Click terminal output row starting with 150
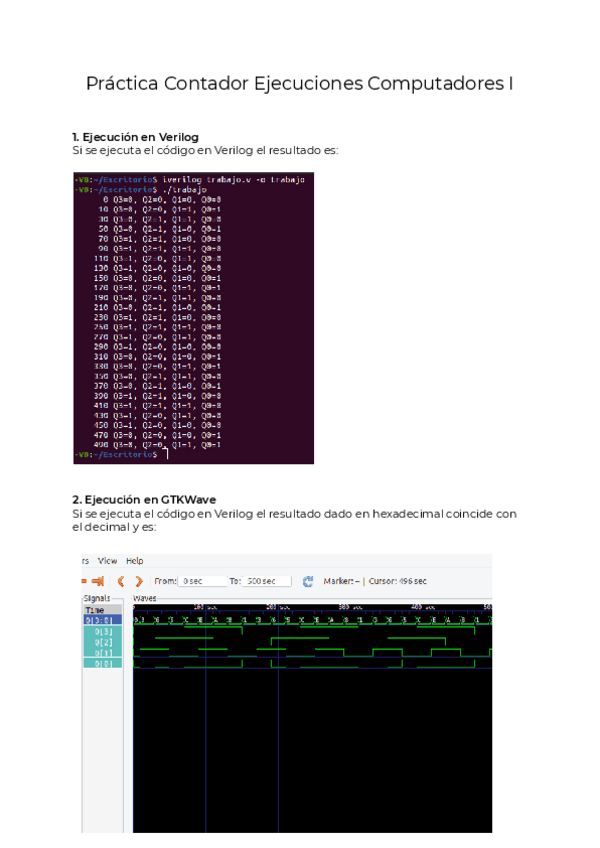This screenshot has height=848, width=600. 157,278
